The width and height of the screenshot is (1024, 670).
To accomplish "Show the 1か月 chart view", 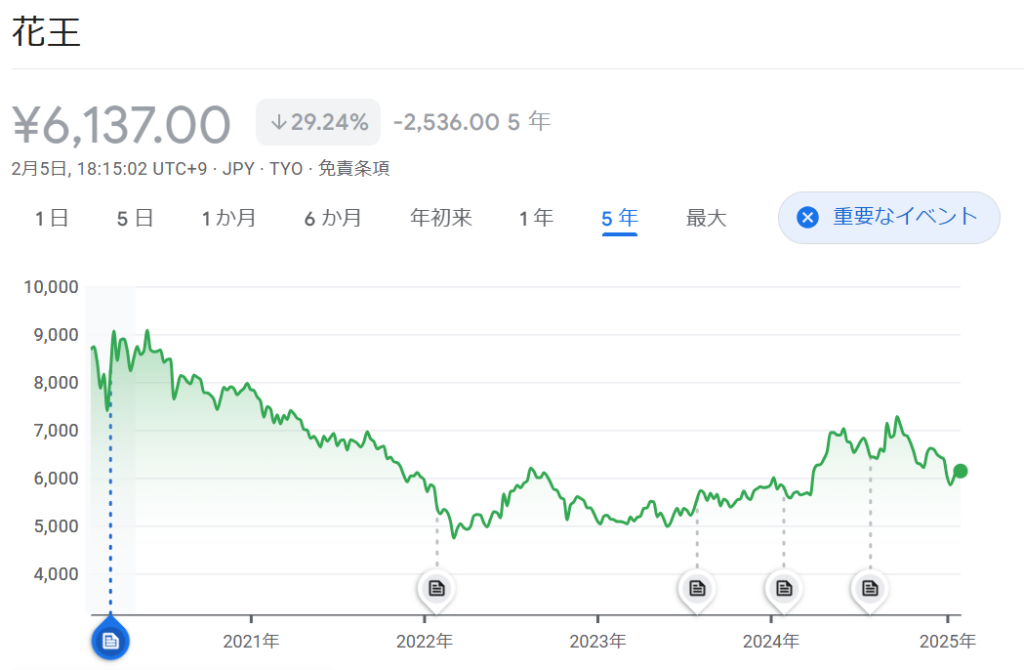I will (x=229, y=218).
